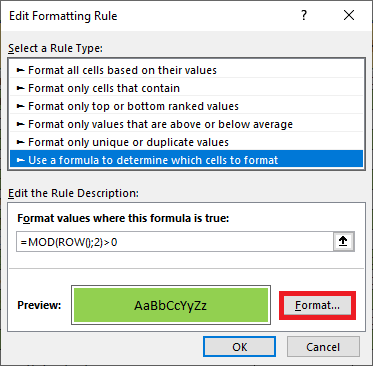Click the question mark help icon
Screen dimensions: 373x366
pos(304,15)
